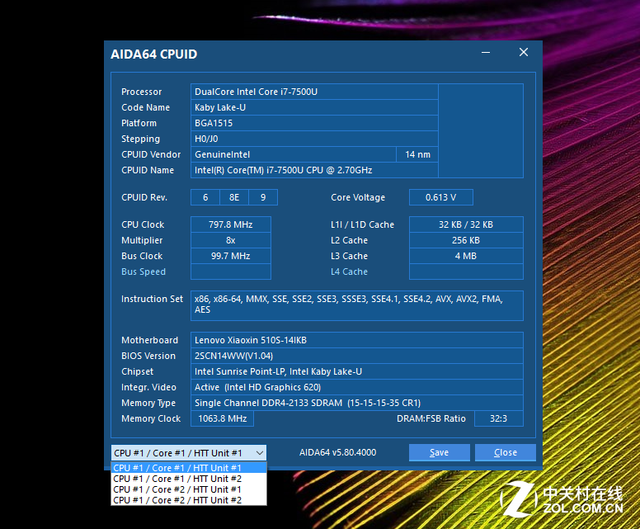640x529 pixels.
Task: Click the CPUID Rev. value 6
Action: pos(205,198)
